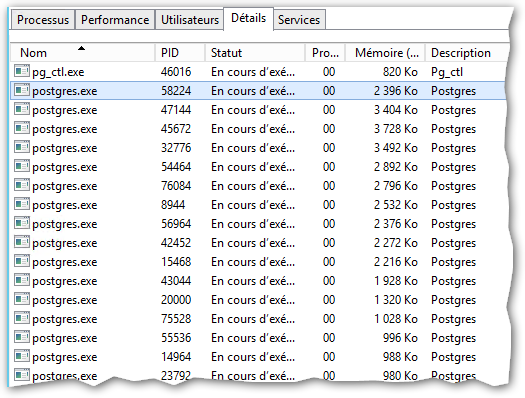
Task: Sort by the Nom column header
Action: point(82,53)
